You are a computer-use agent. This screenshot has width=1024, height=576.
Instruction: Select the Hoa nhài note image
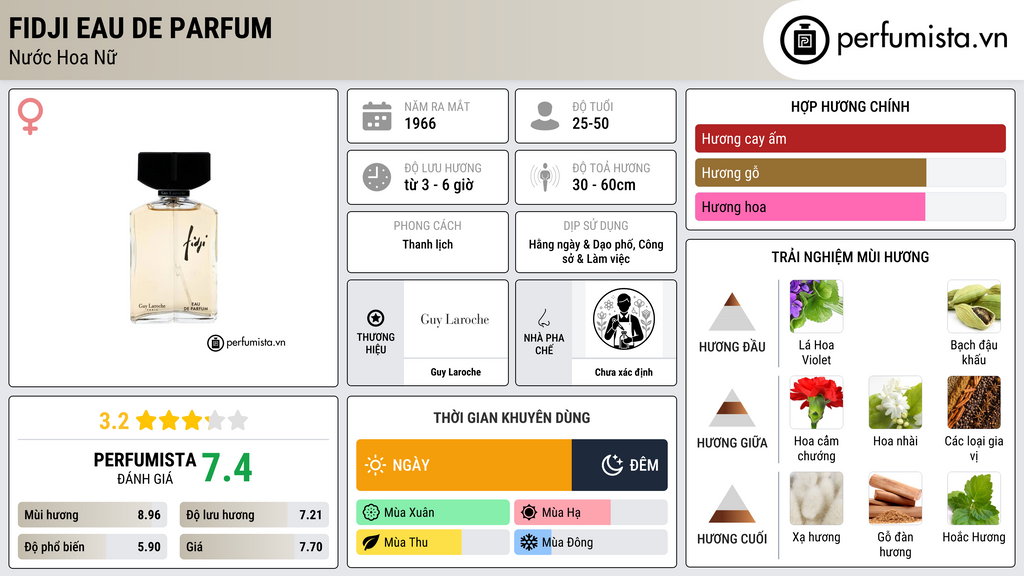[895, 402]
